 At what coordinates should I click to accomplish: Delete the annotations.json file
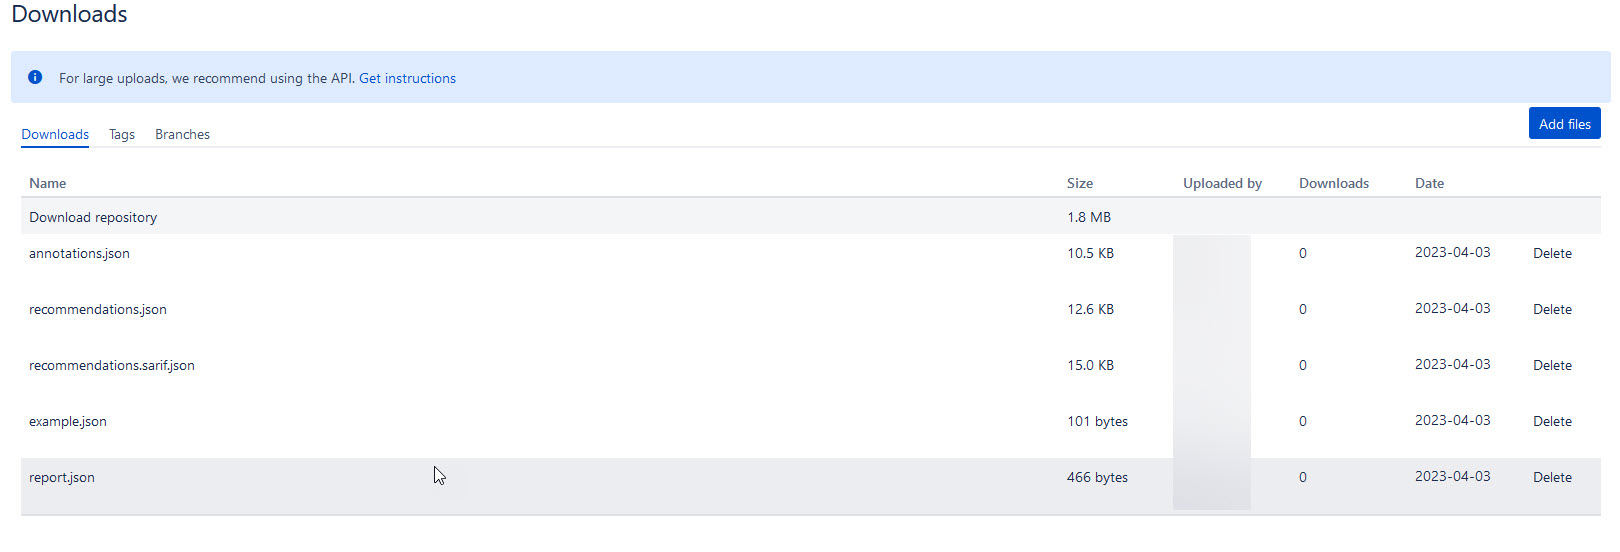pyautogui.click(x=1552, y=253)
